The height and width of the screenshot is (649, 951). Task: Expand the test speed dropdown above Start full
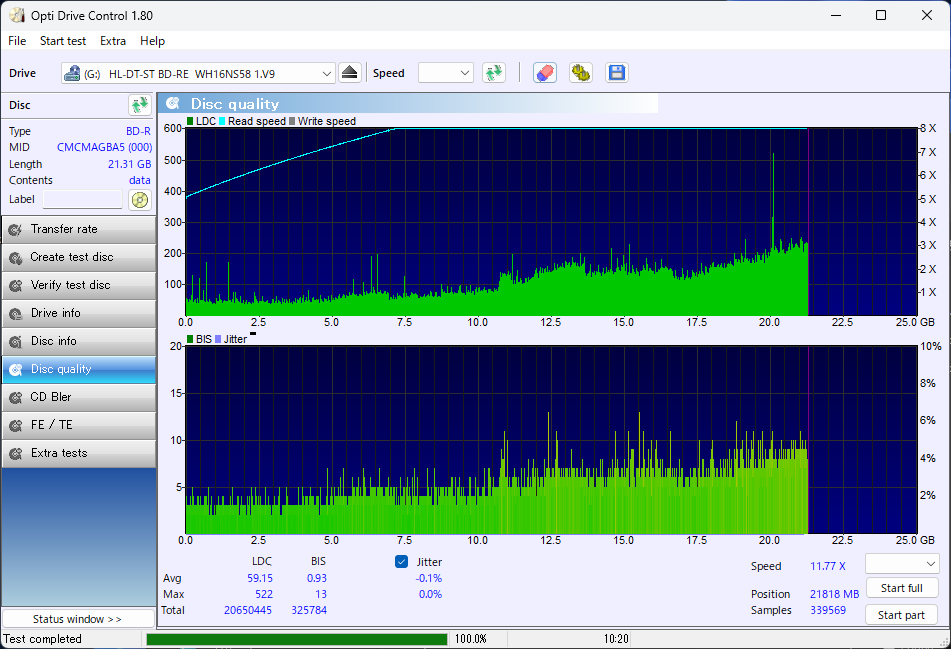tap(902, 563)
